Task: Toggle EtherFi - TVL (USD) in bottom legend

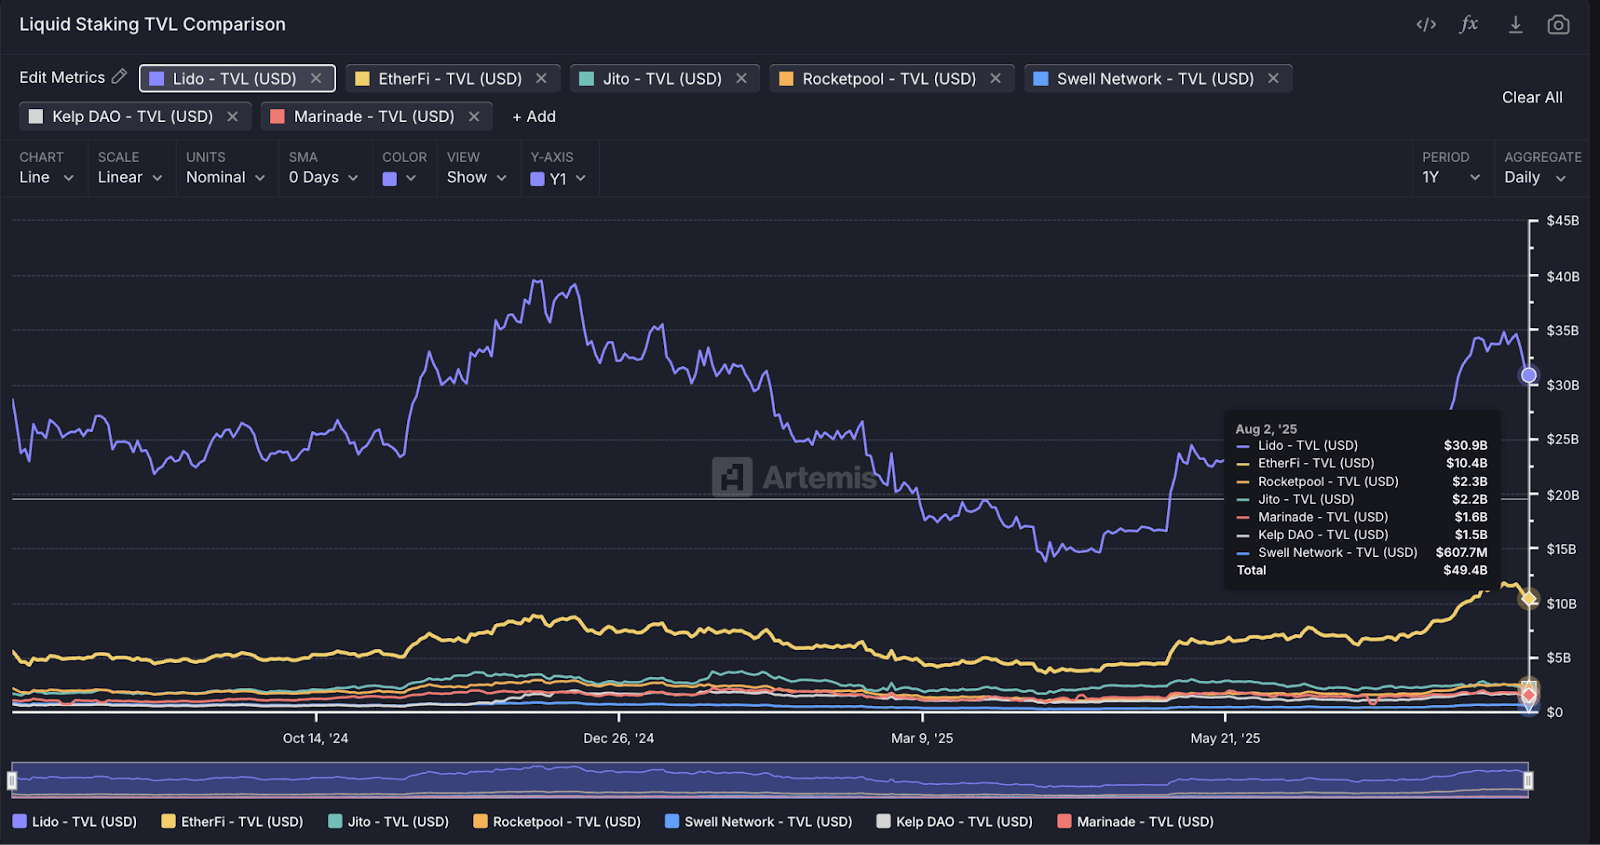Action: (232, 821)
